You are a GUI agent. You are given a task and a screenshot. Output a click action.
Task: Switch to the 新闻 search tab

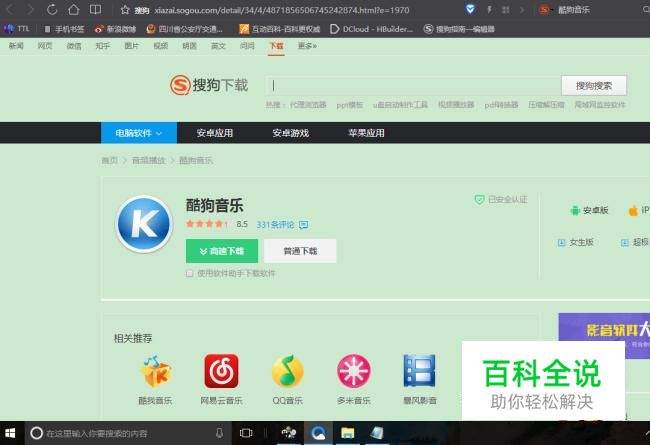tap(16, 46)
